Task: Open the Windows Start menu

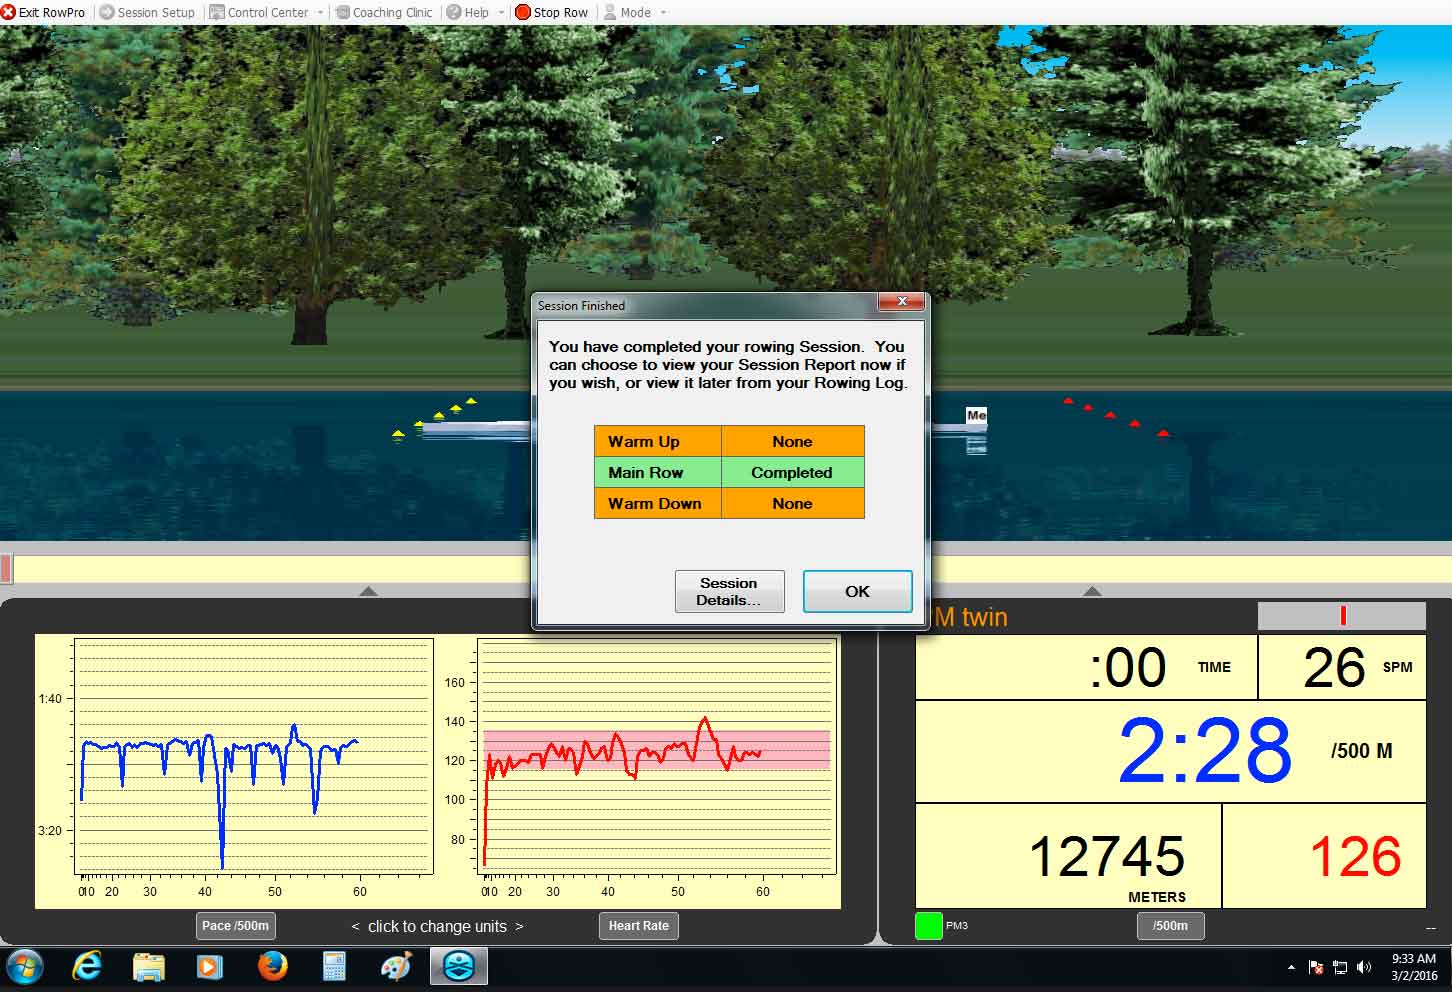Action: point(25,966)
